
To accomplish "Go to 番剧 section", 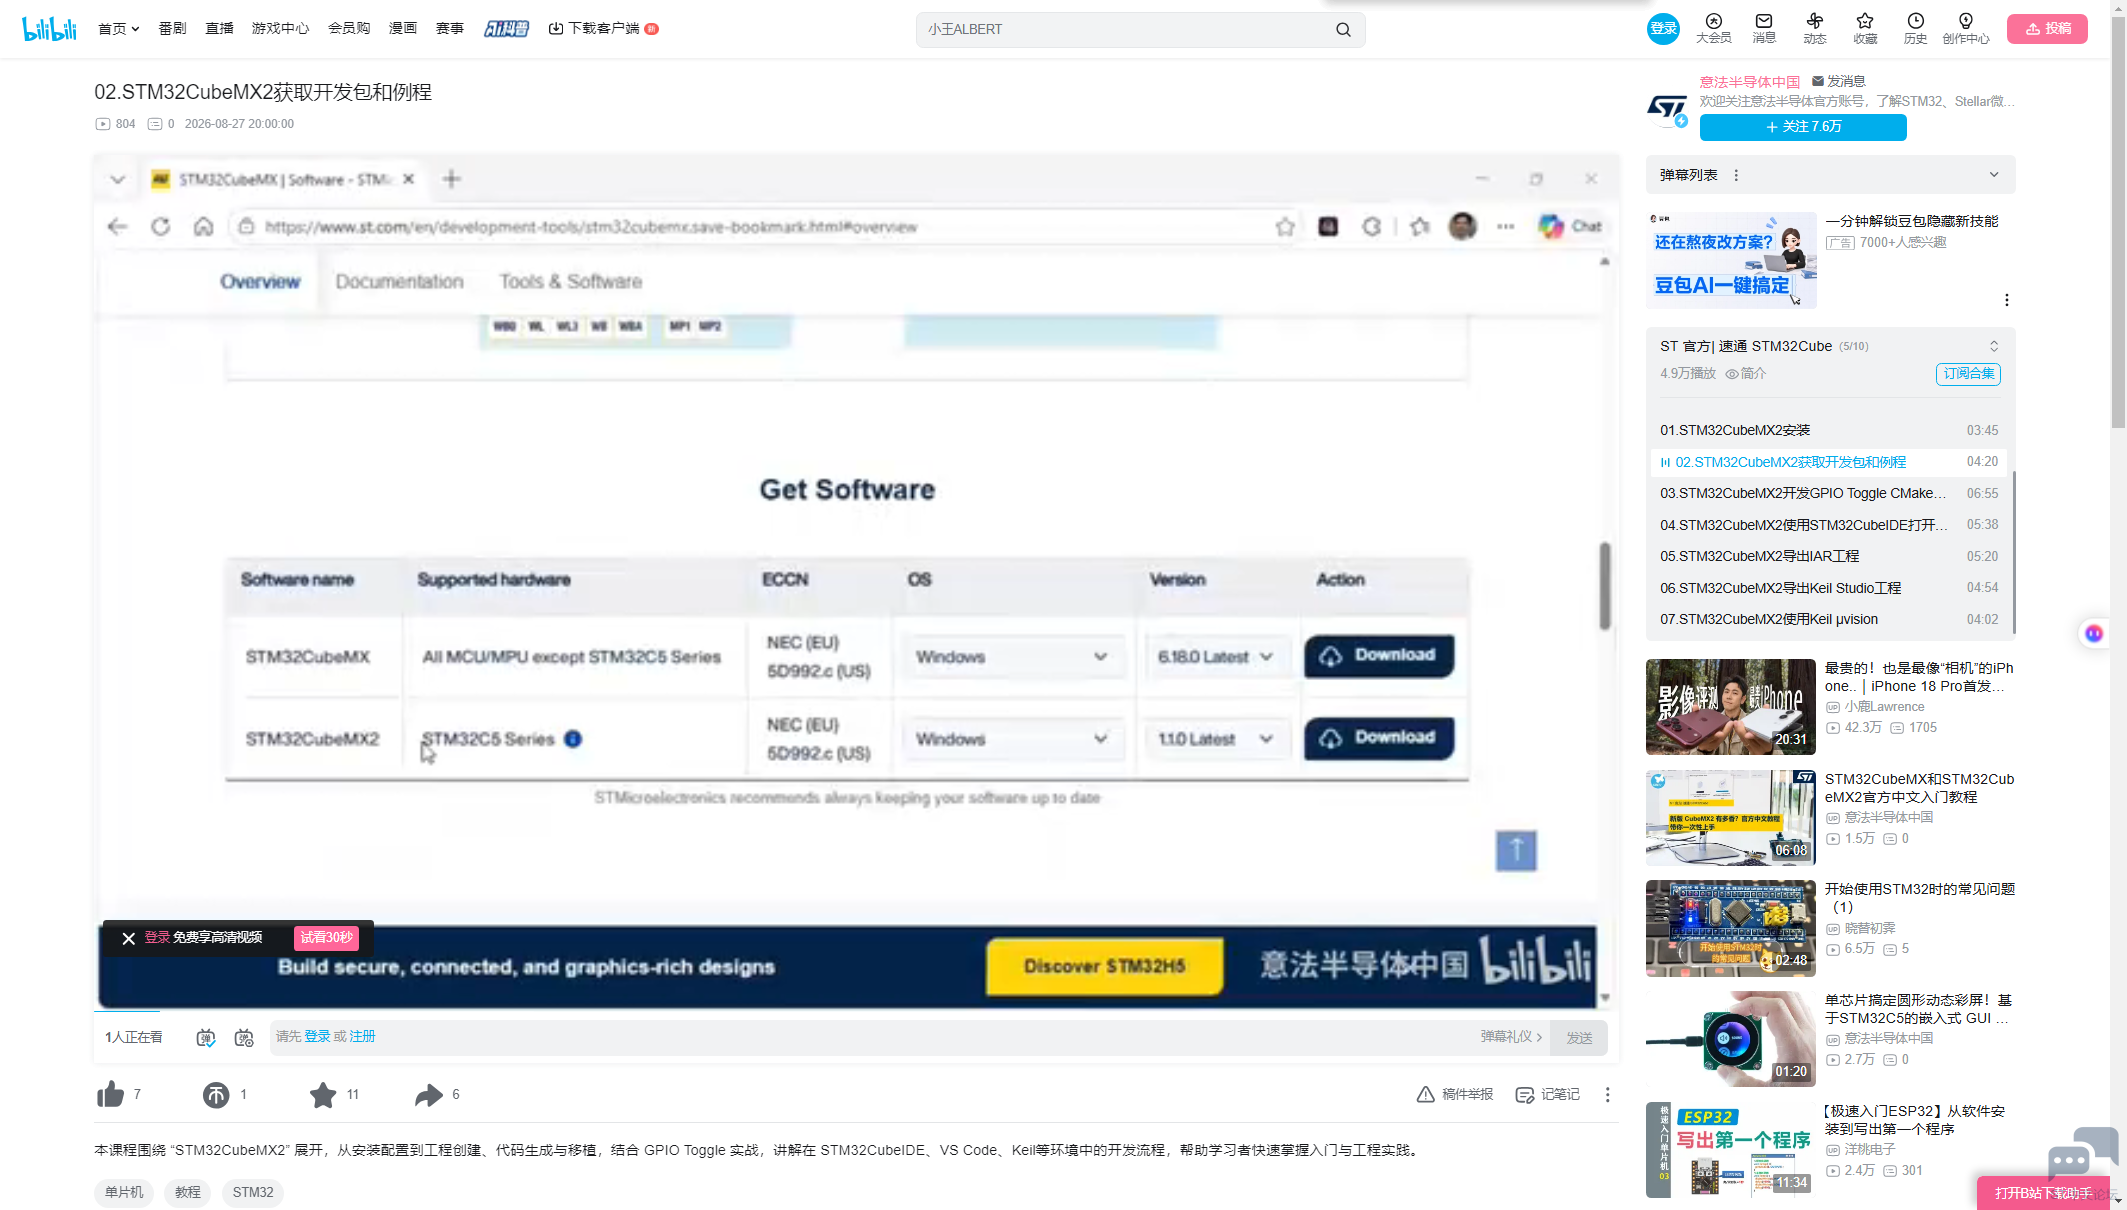I will (172, 29).
